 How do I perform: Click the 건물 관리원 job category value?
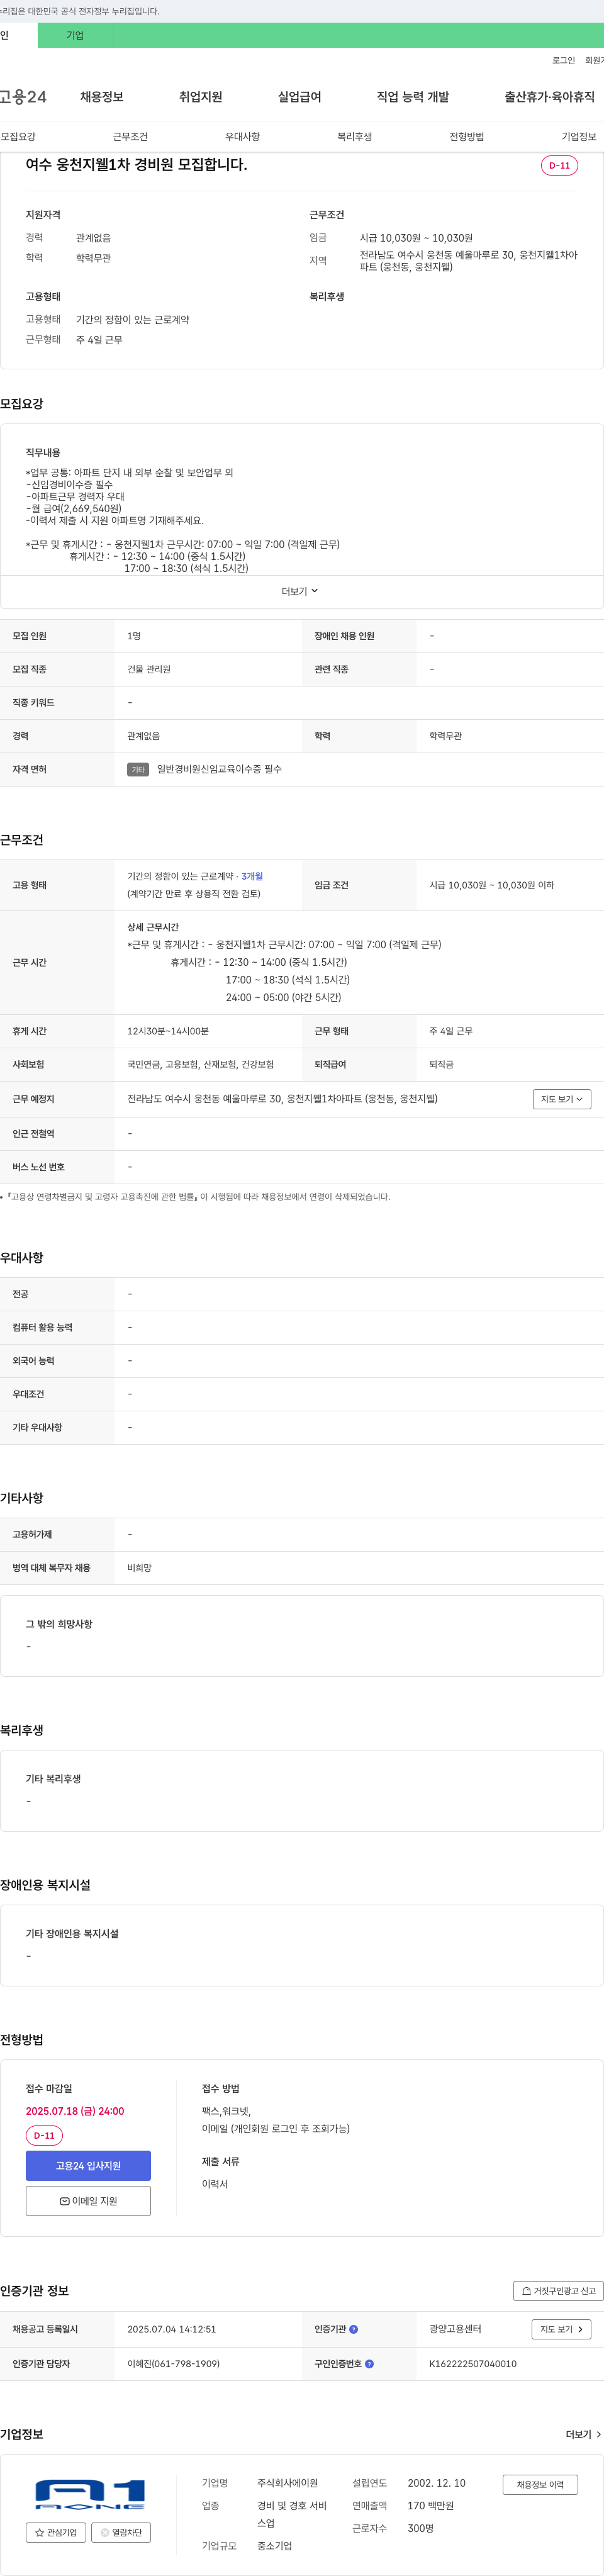[149, 669]
